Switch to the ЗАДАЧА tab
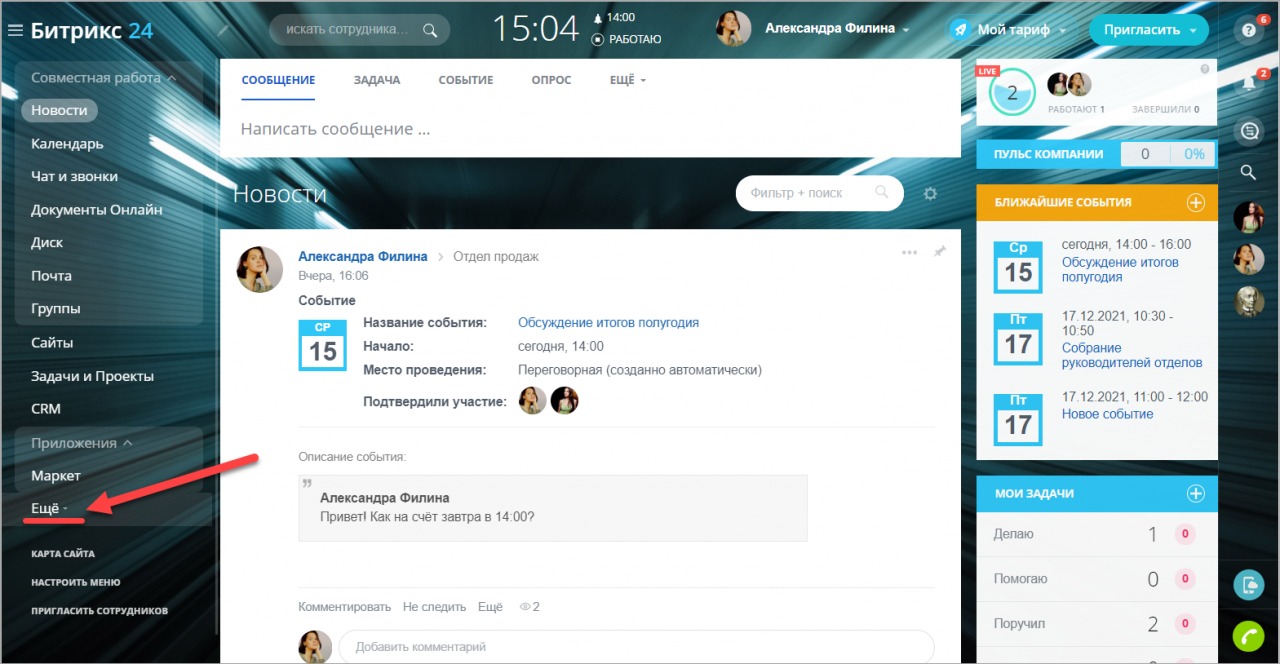The width and height of the screenshot is (1280, 664). [x=377, y=80]
